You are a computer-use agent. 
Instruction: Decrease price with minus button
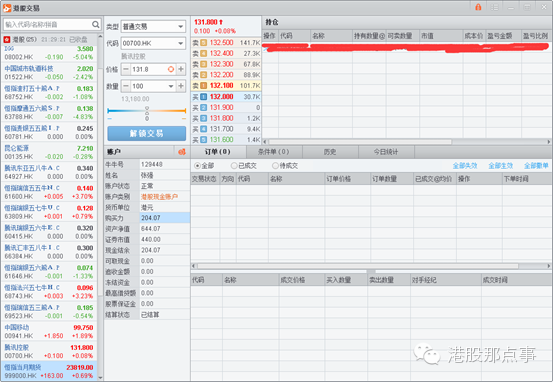click(x=126, y=69)
